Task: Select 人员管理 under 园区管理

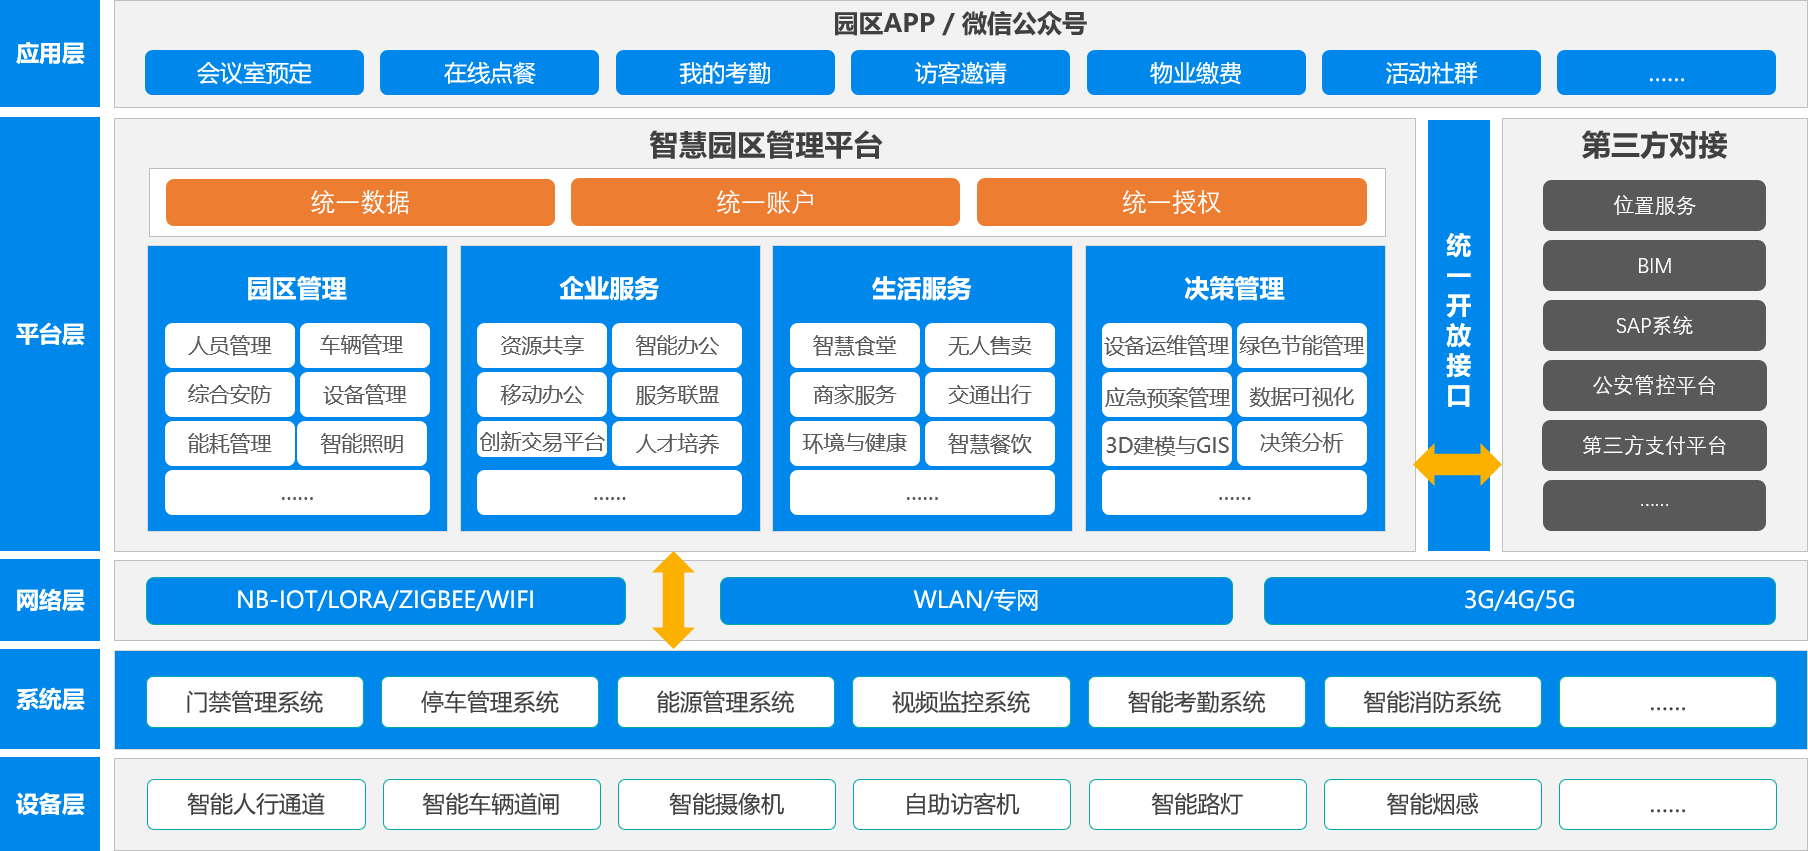Action: tap(230, 345)
